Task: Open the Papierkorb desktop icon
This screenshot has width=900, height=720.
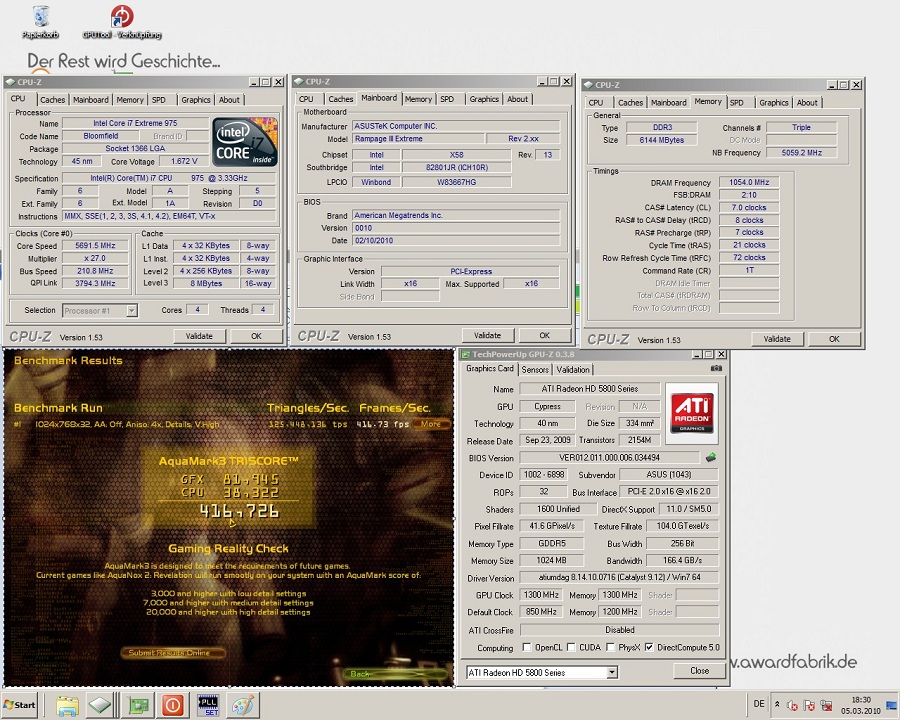Action: (41, 22)
